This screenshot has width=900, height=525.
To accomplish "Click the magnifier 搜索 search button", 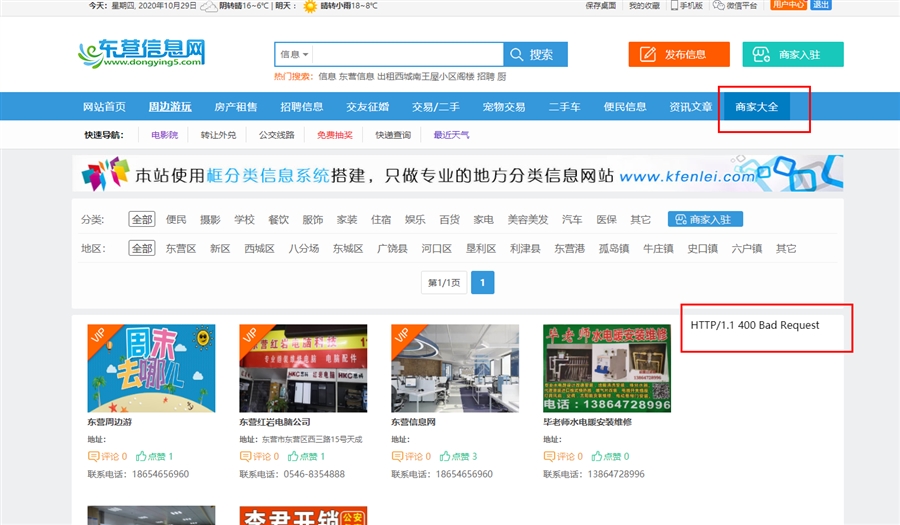I will (536, 54).
